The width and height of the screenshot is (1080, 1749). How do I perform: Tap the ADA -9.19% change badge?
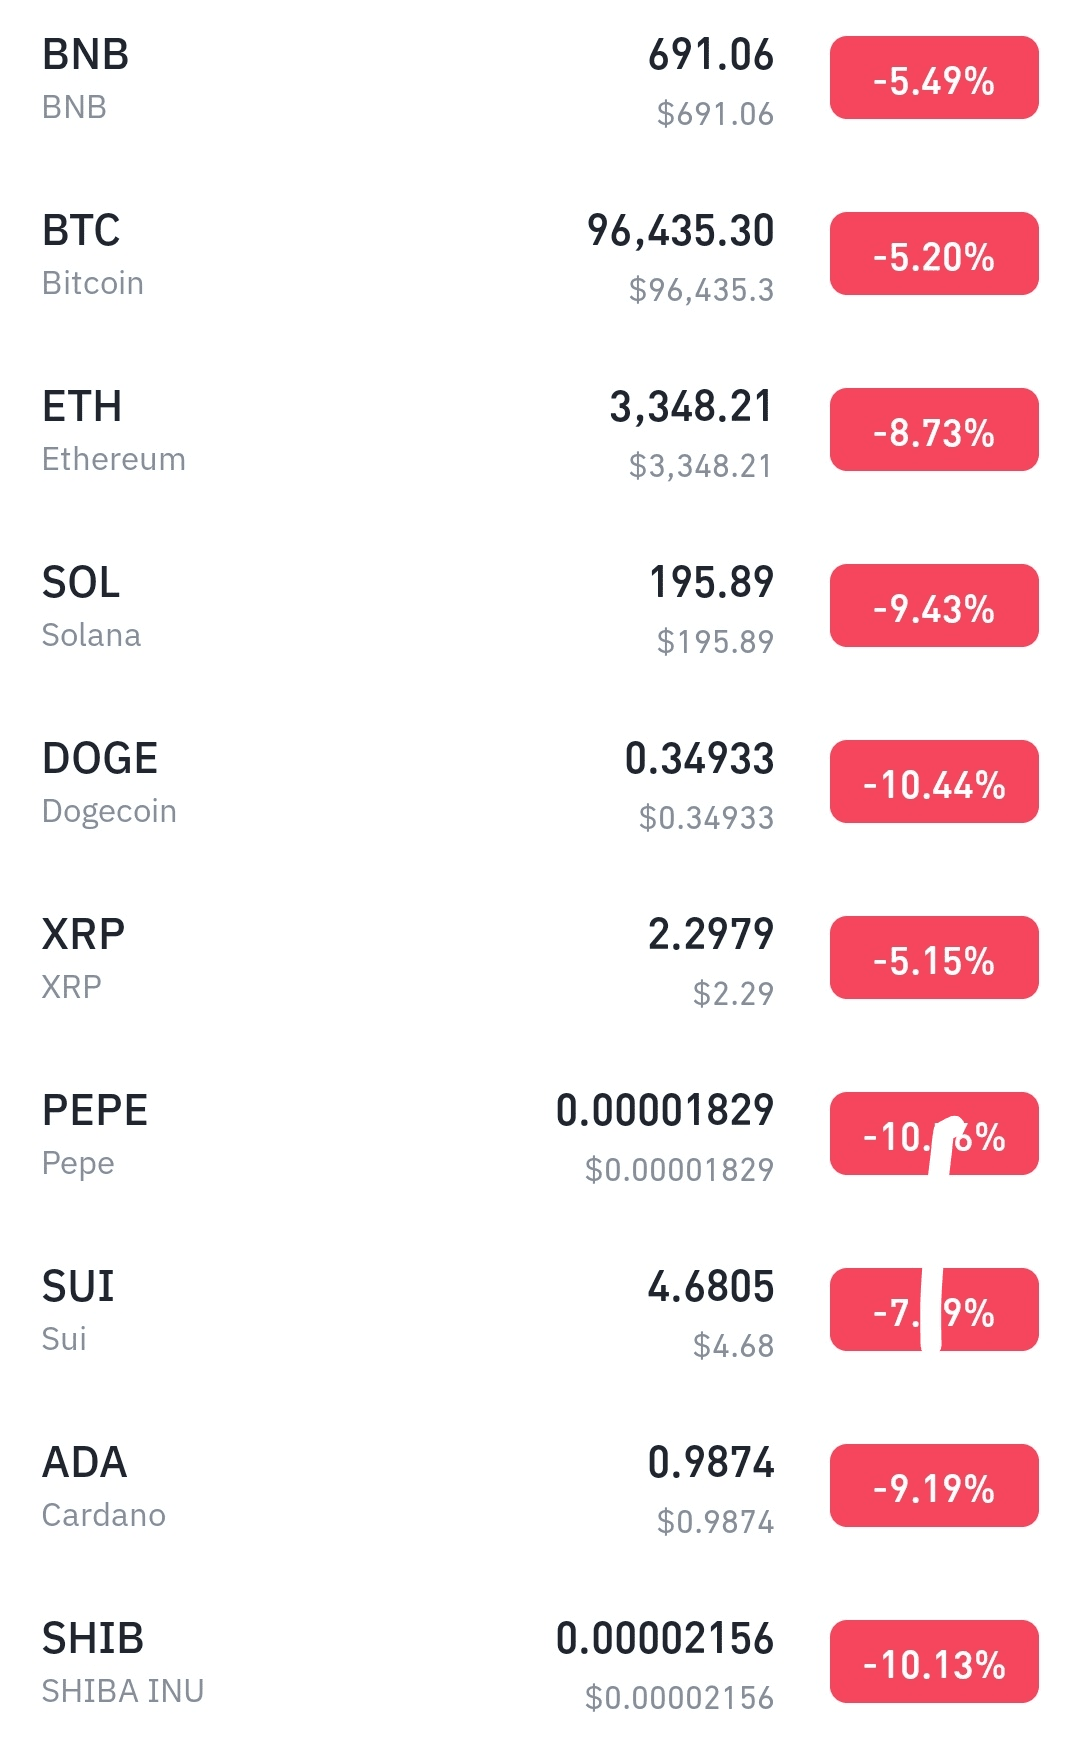[x=934, y=1486]
